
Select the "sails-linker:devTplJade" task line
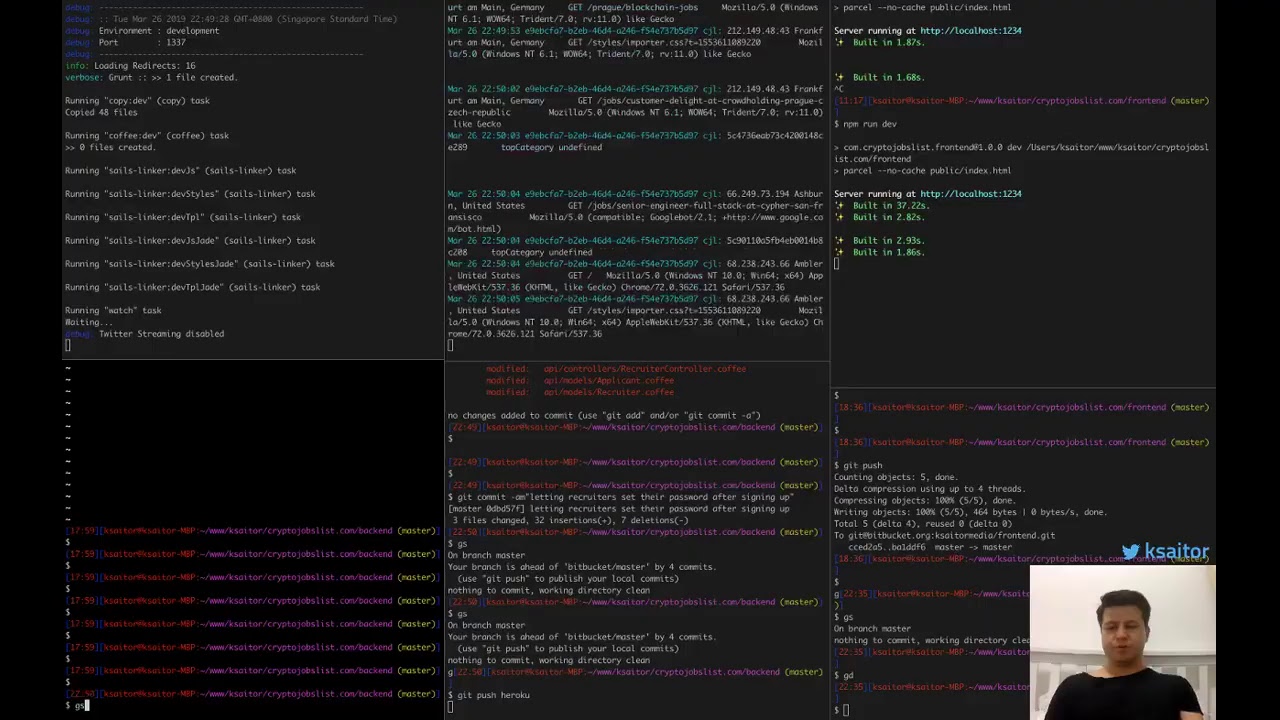[193, 287]
